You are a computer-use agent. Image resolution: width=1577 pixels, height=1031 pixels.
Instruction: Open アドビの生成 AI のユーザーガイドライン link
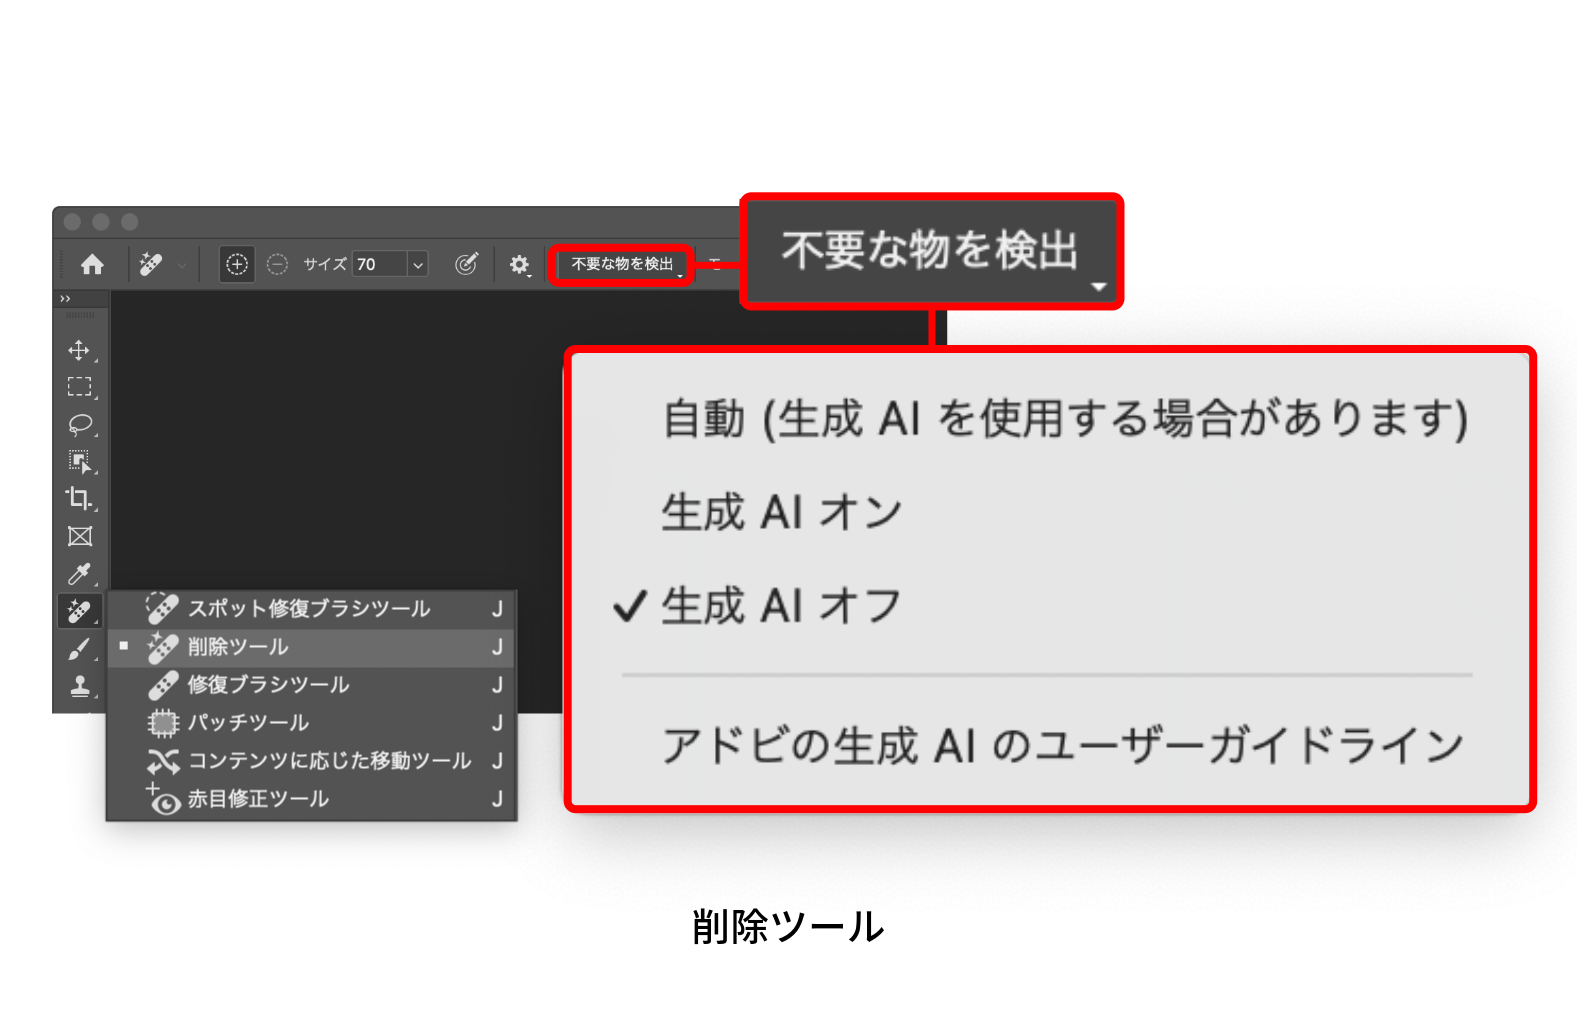(x=1061, y=746)
